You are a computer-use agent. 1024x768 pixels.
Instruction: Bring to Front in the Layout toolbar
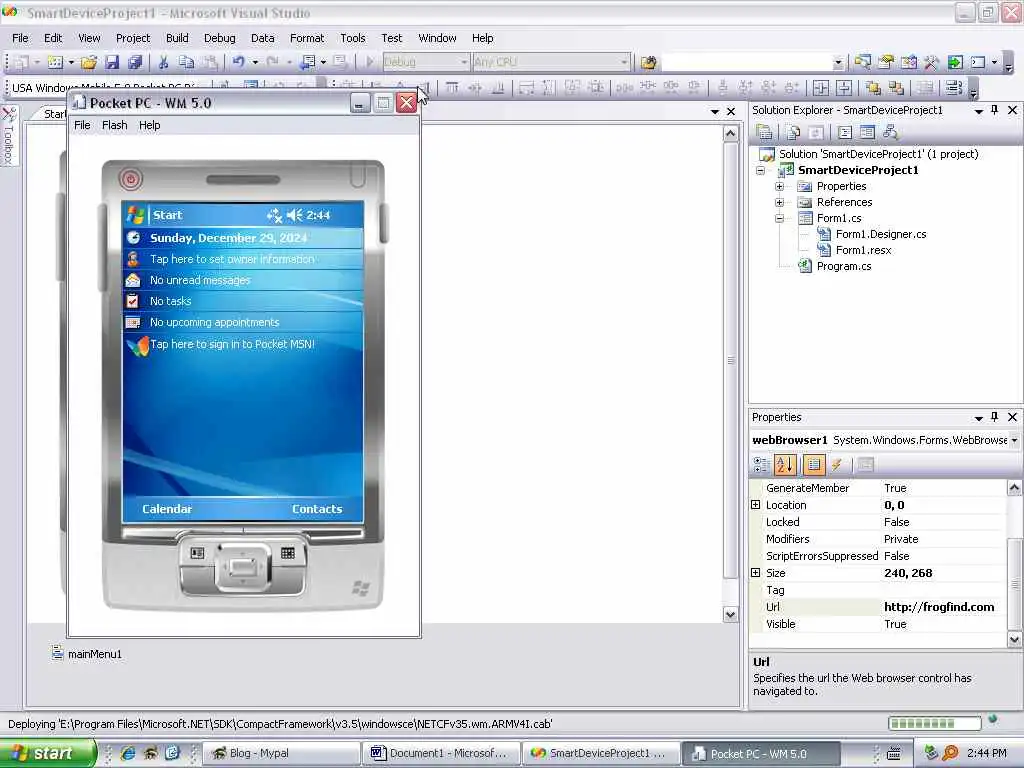(x=872, y=87)
